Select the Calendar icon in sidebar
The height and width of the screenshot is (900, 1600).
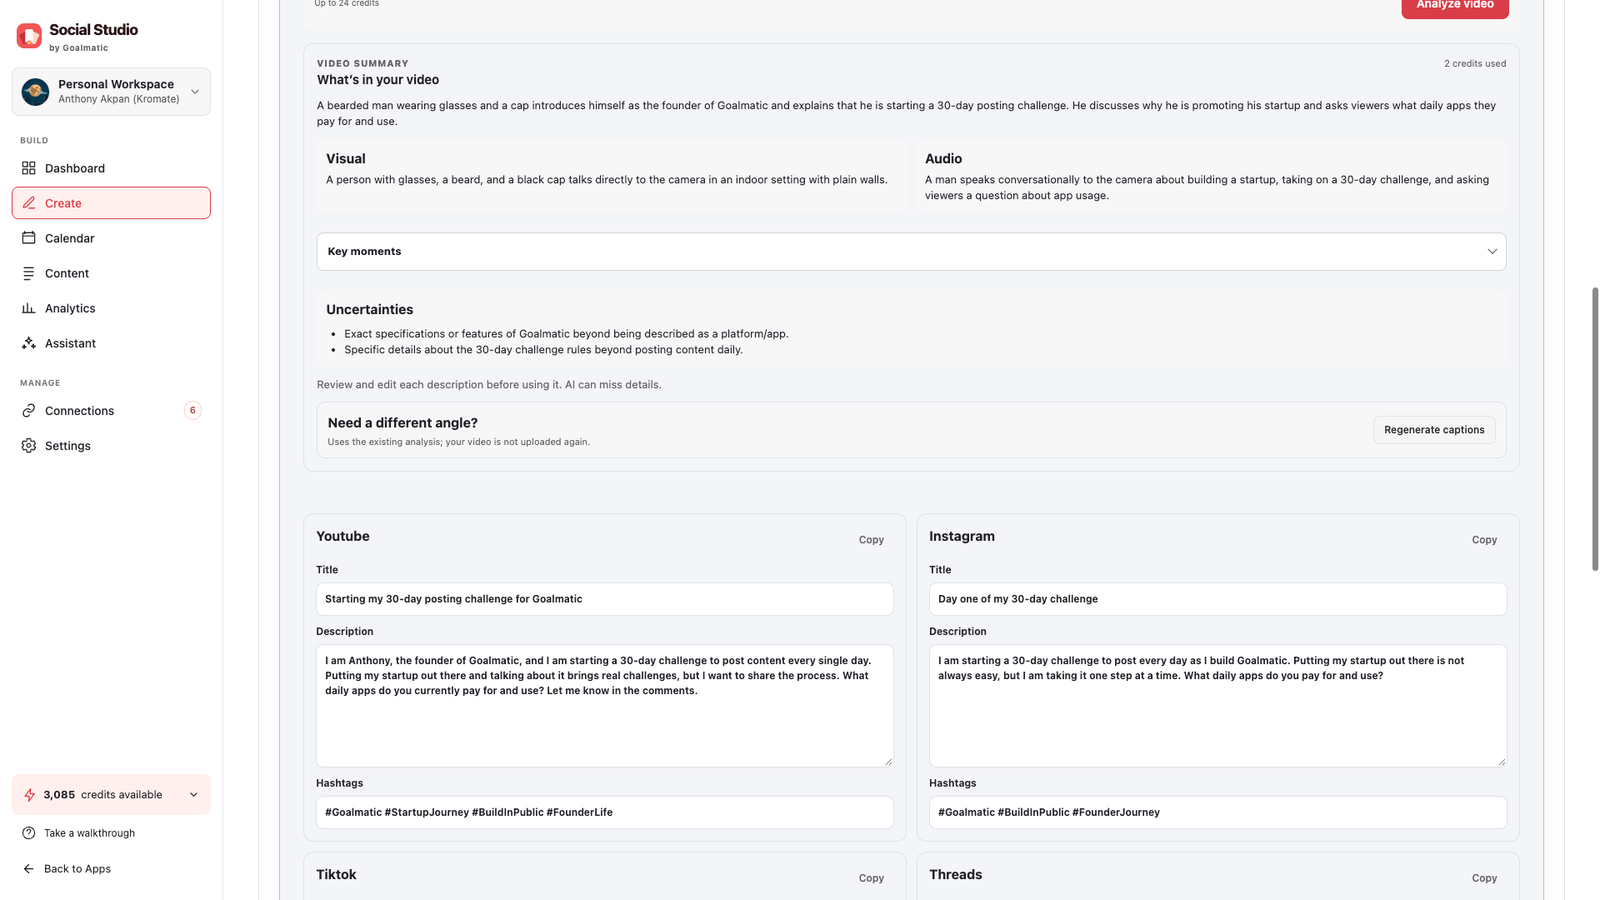tap(28, 238)
